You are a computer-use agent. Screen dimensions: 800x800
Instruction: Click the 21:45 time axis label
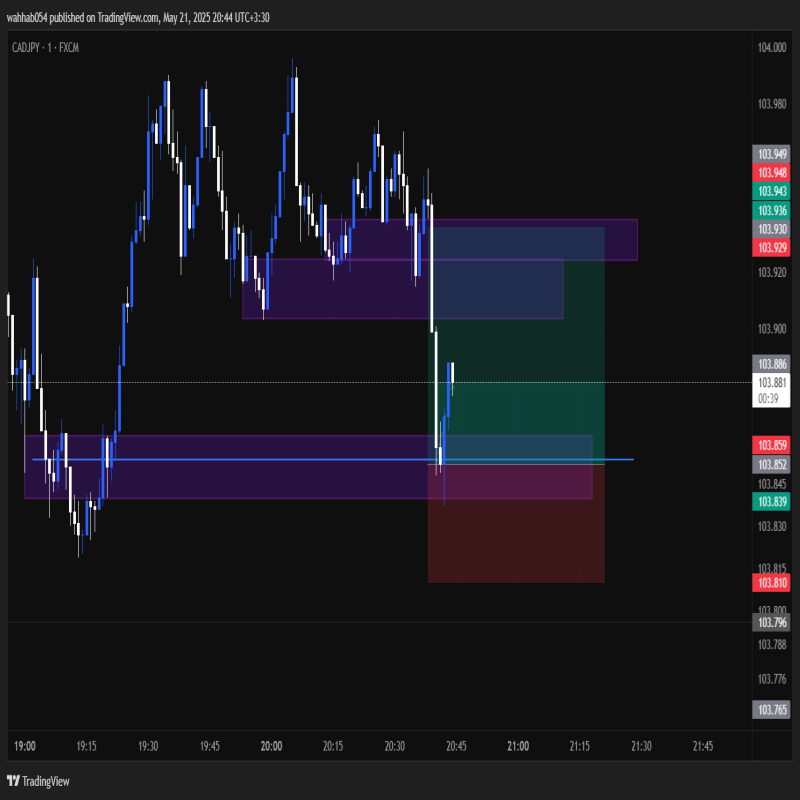(x=703, y=746)
